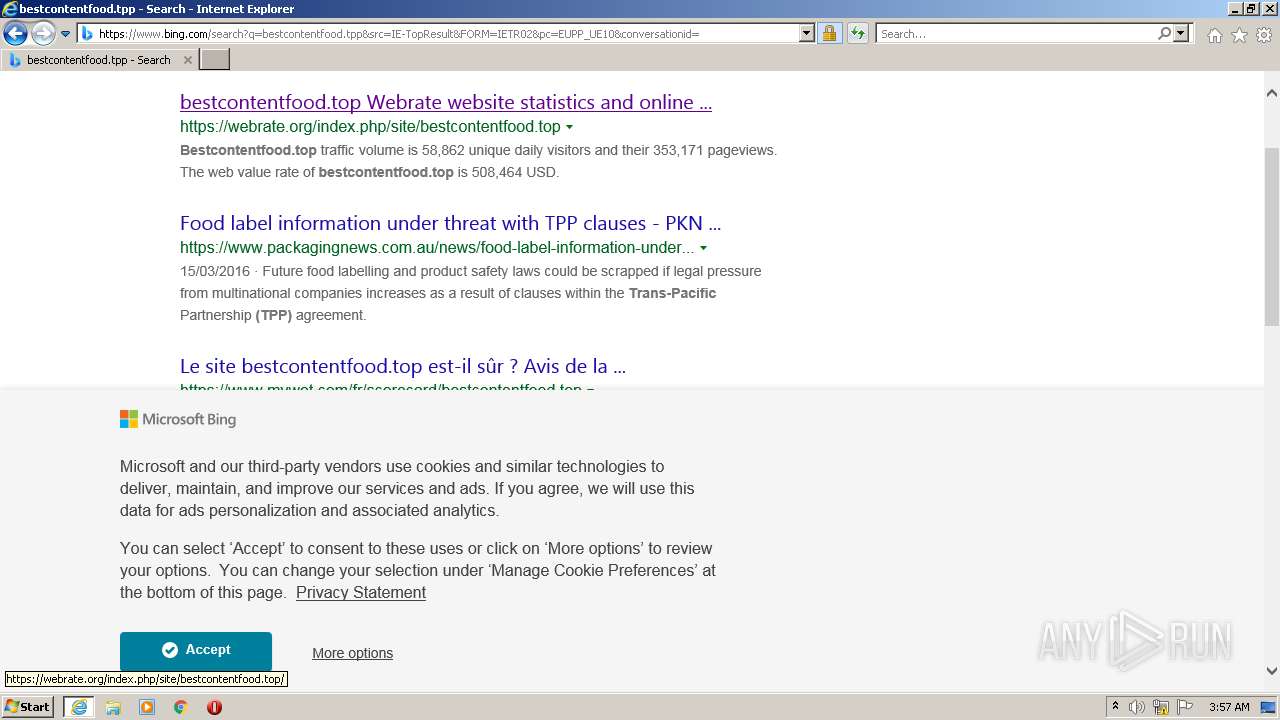1280x720 pixels.
Task: Open More options for cookies
Action: point(352,653)
